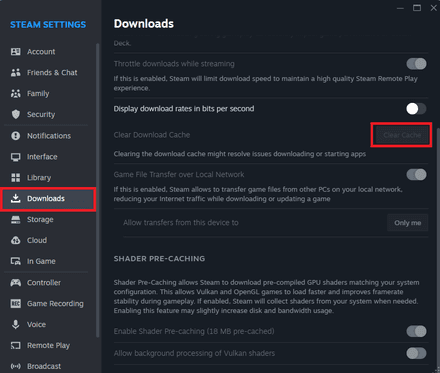The height and width of the screenshot is (373, 440).
Task: Close the Steam Settings window
Action: coord(433,8)
